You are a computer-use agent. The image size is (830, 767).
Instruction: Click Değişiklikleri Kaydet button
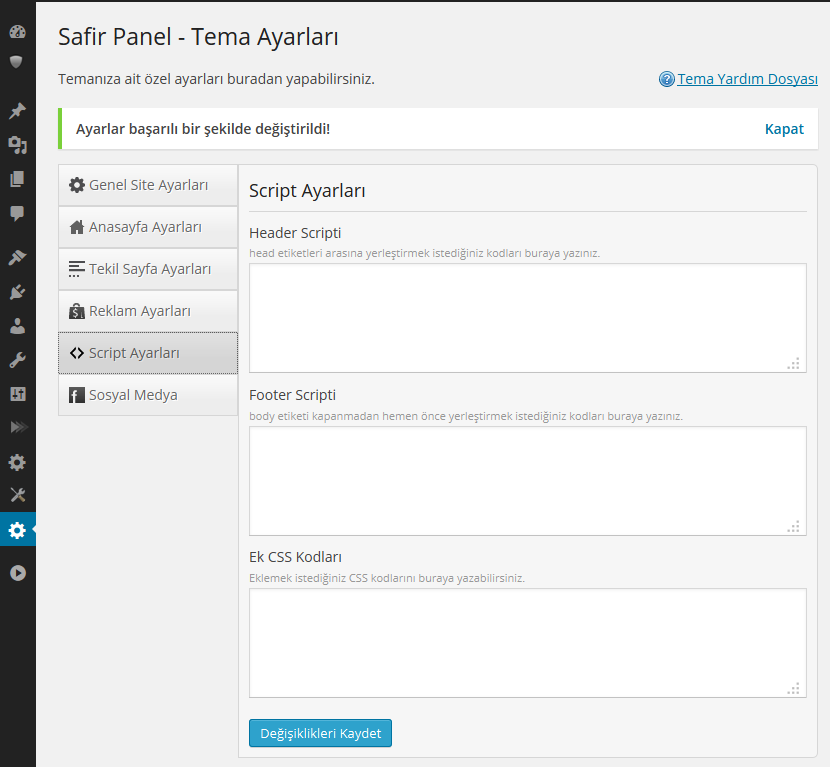click(320, 733)
